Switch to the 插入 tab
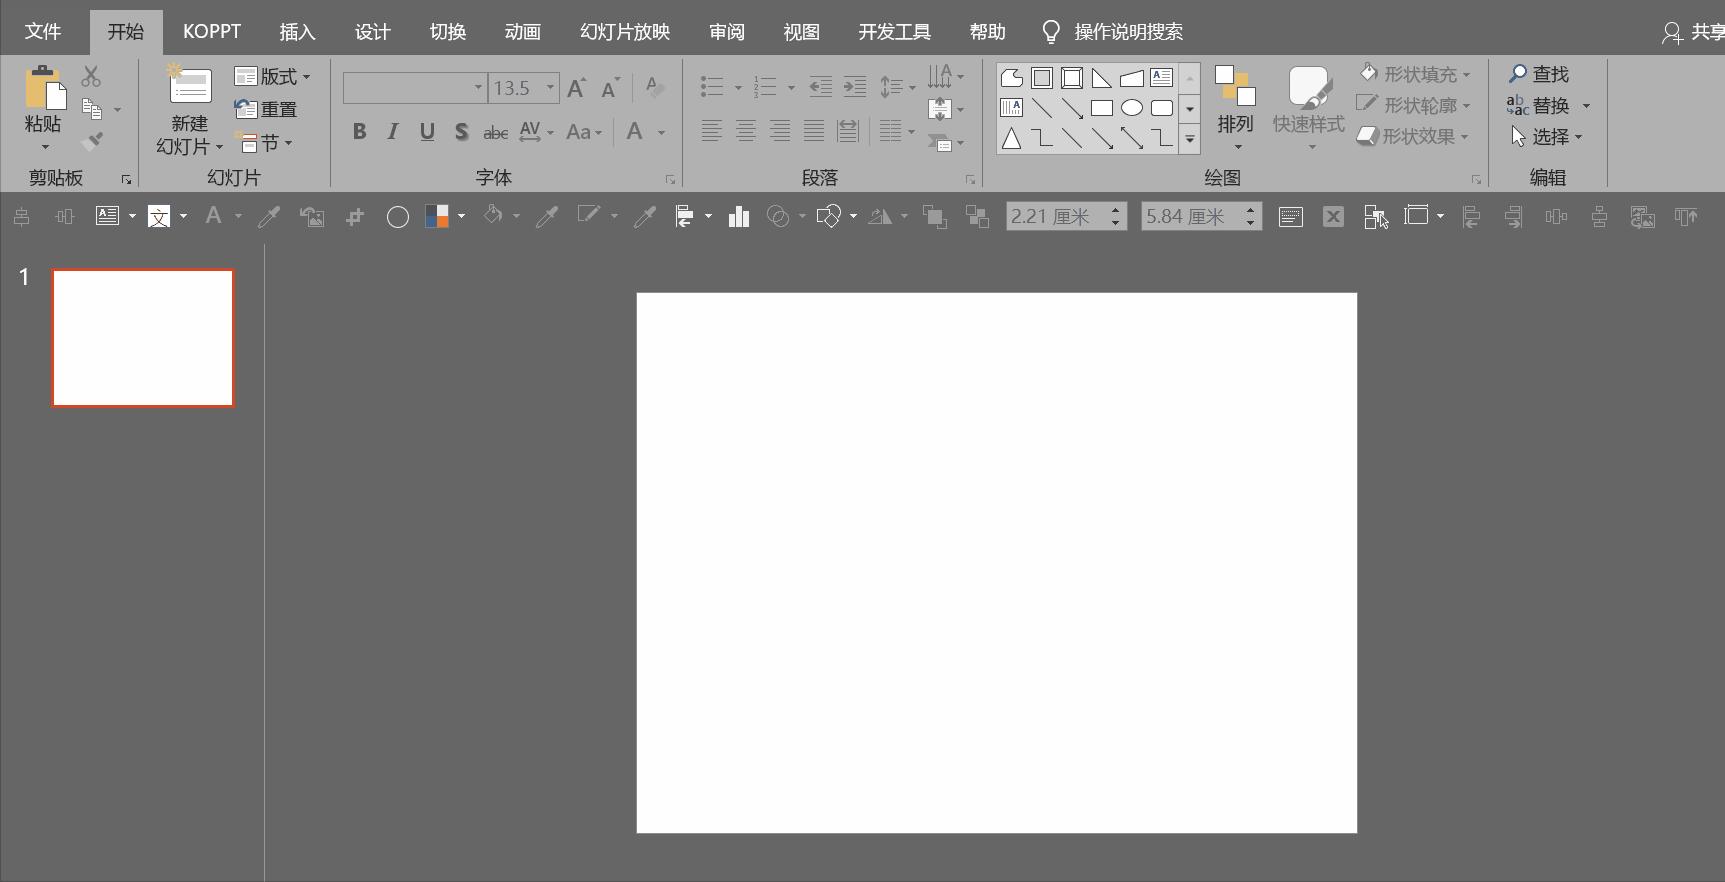 [297, 32]
